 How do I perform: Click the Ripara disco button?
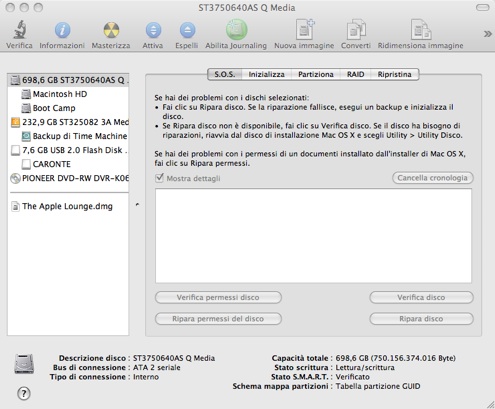click(421, 319)
